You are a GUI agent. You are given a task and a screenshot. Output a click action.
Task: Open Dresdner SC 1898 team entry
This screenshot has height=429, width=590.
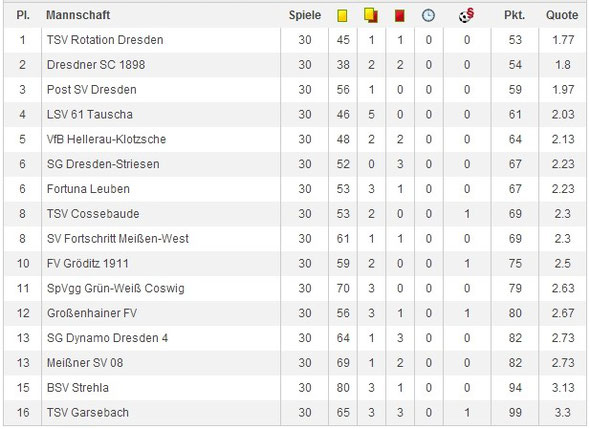(x=96, y=65)
